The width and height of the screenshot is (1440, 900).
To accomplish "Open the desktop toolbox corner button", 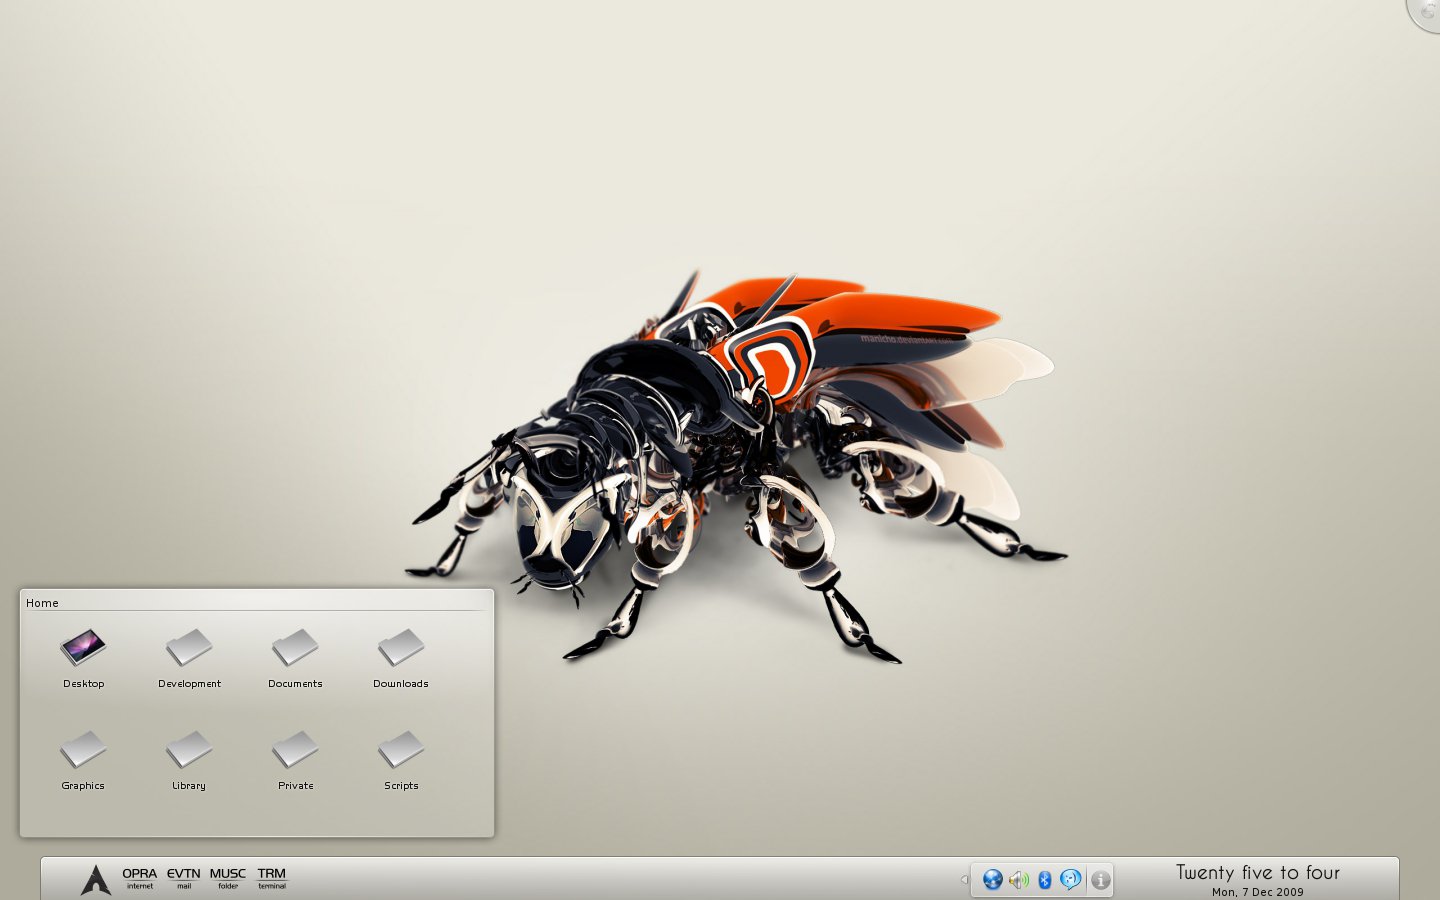I will tap(1425, 14).
